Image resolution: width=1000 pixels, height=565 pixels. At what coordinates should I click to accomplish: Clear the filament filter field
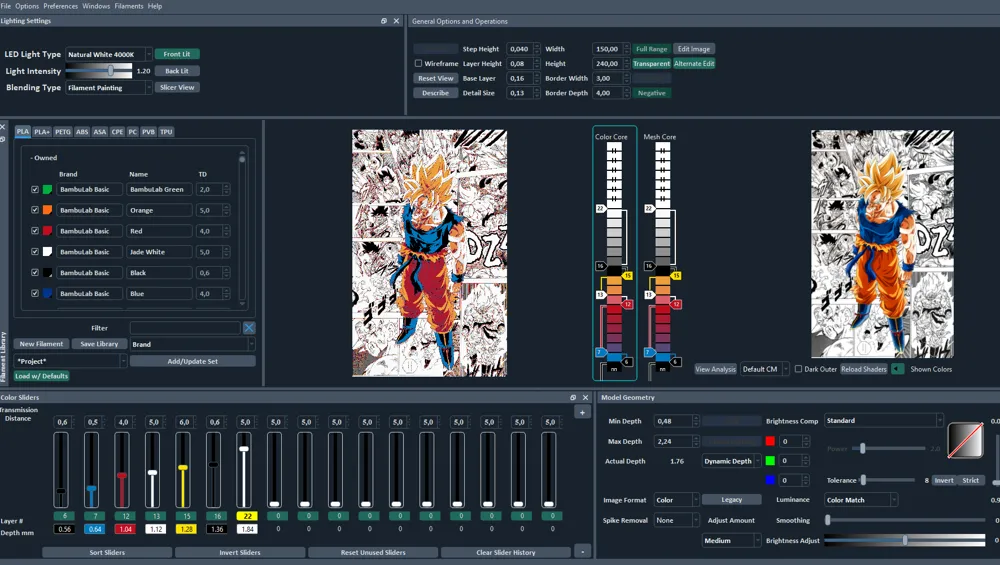coord(249,328)
